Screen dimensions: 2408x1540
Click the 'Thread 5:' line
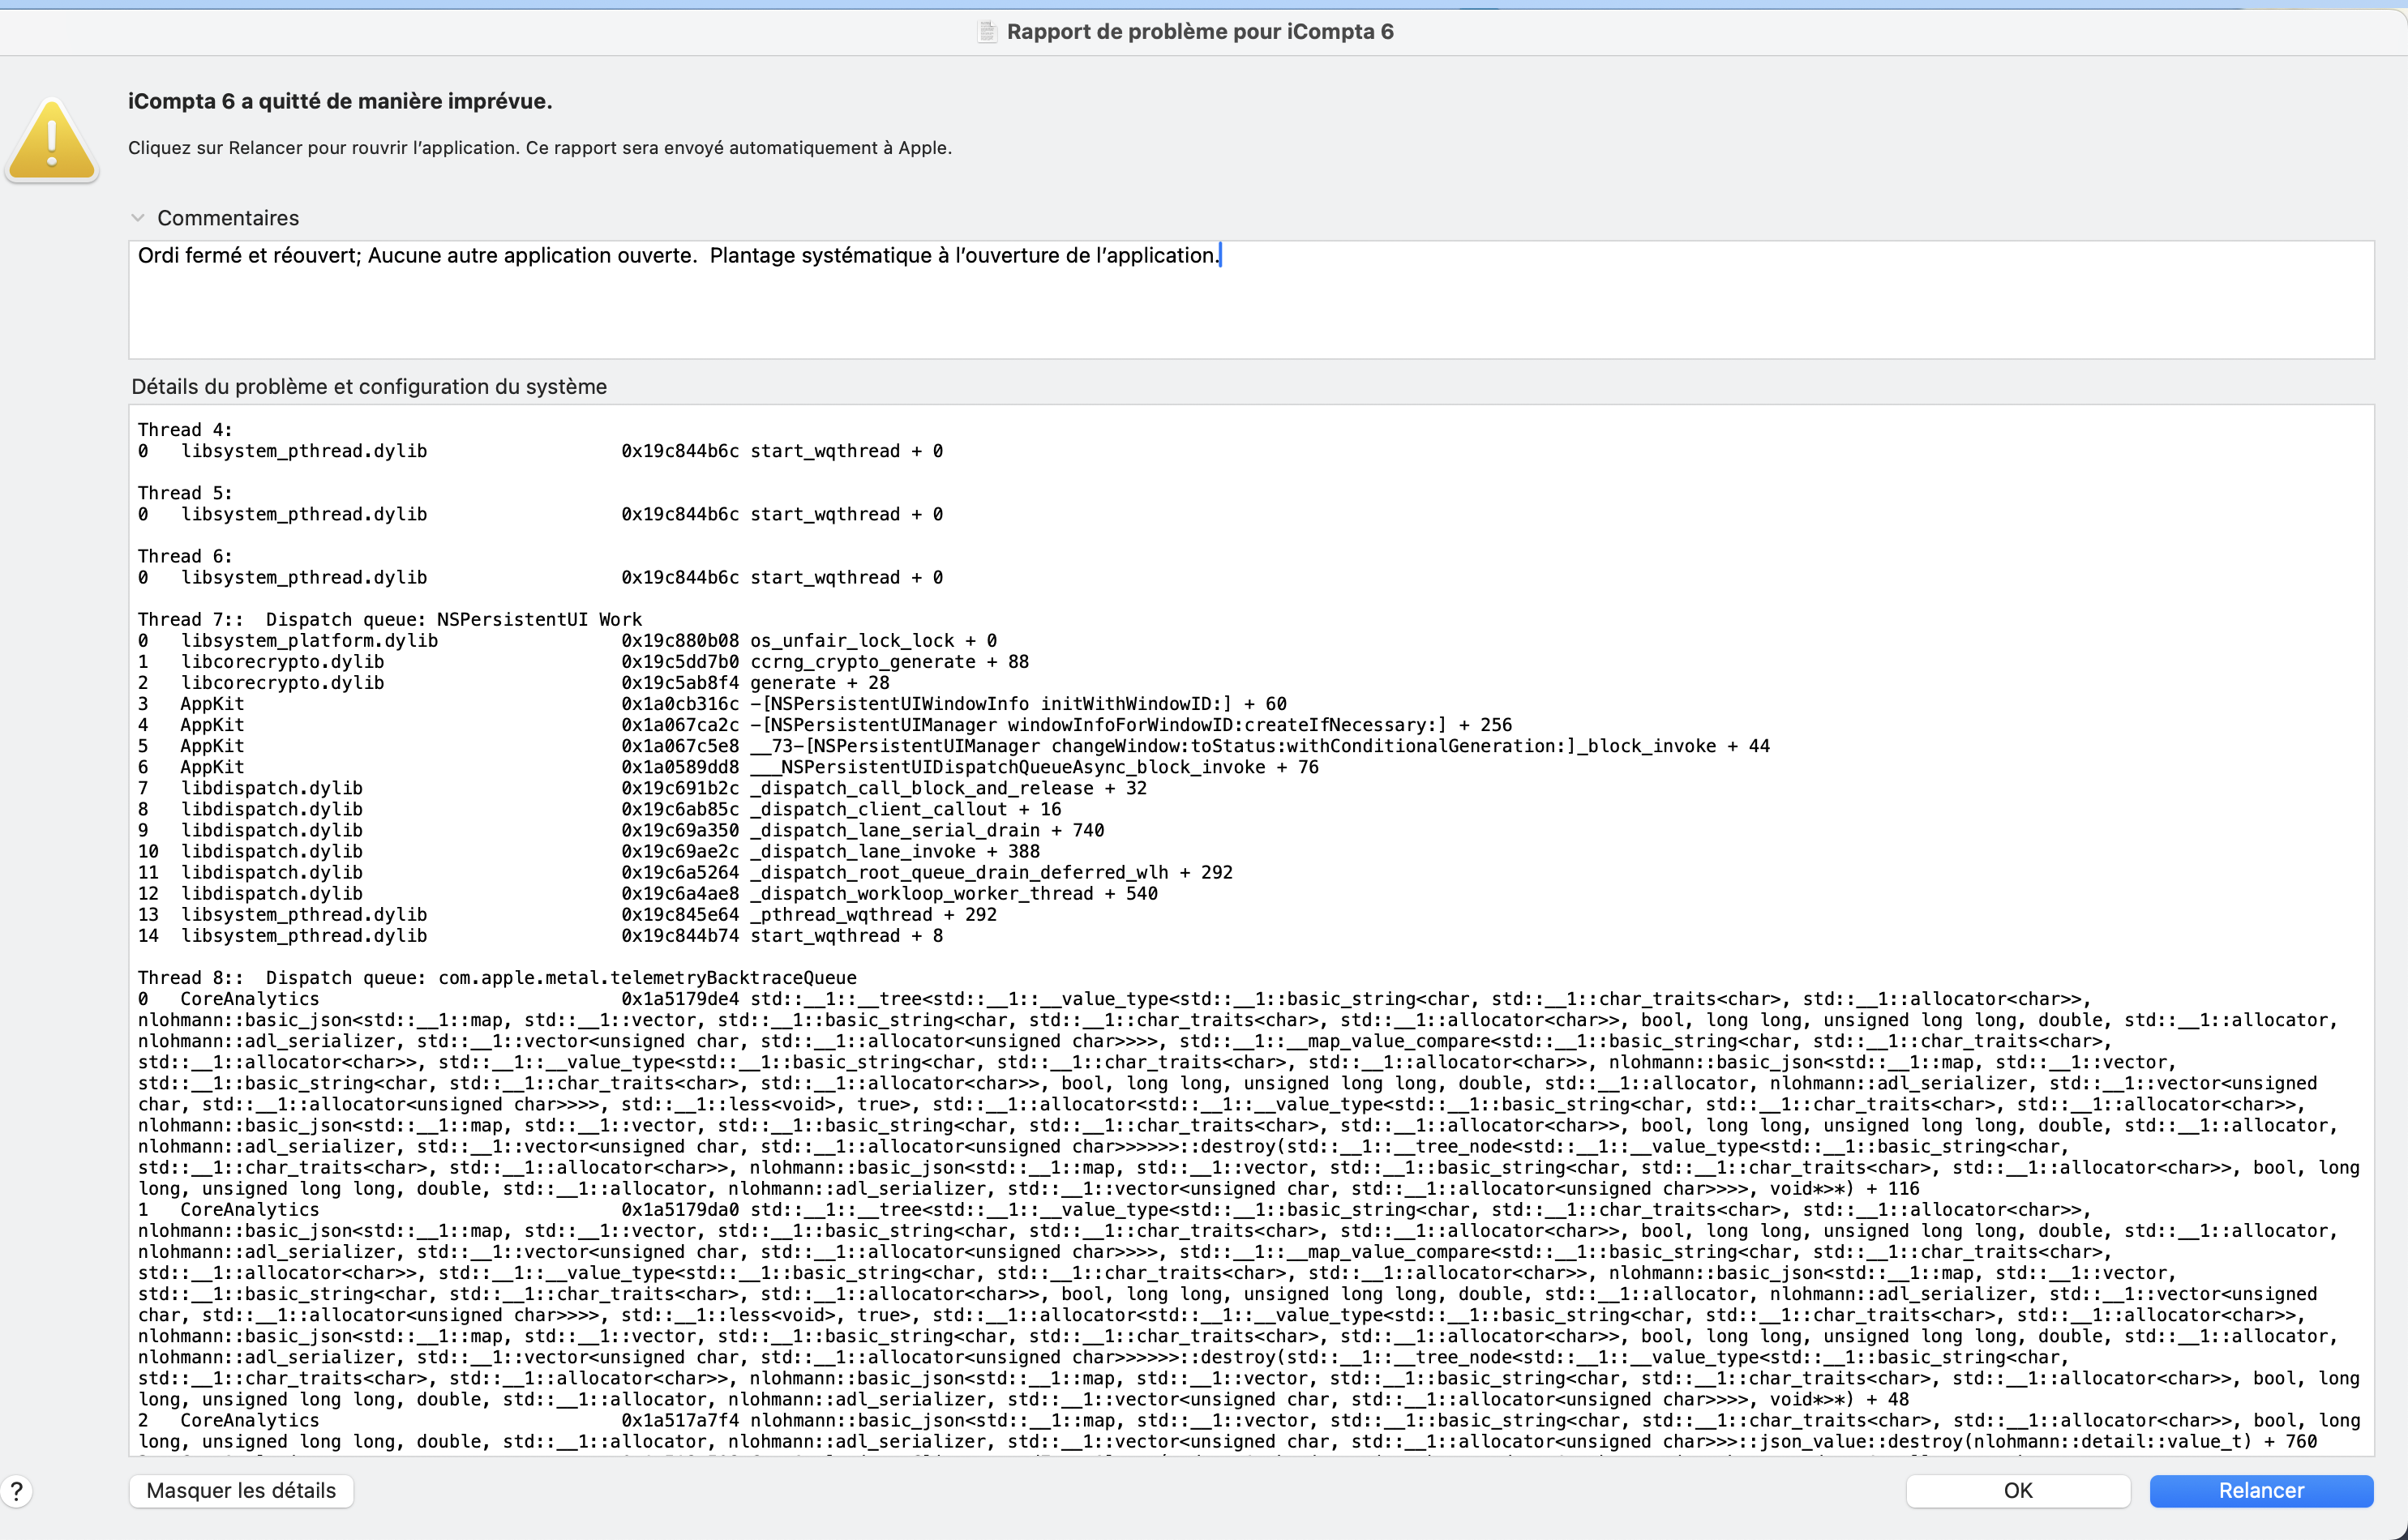point(185,493)
